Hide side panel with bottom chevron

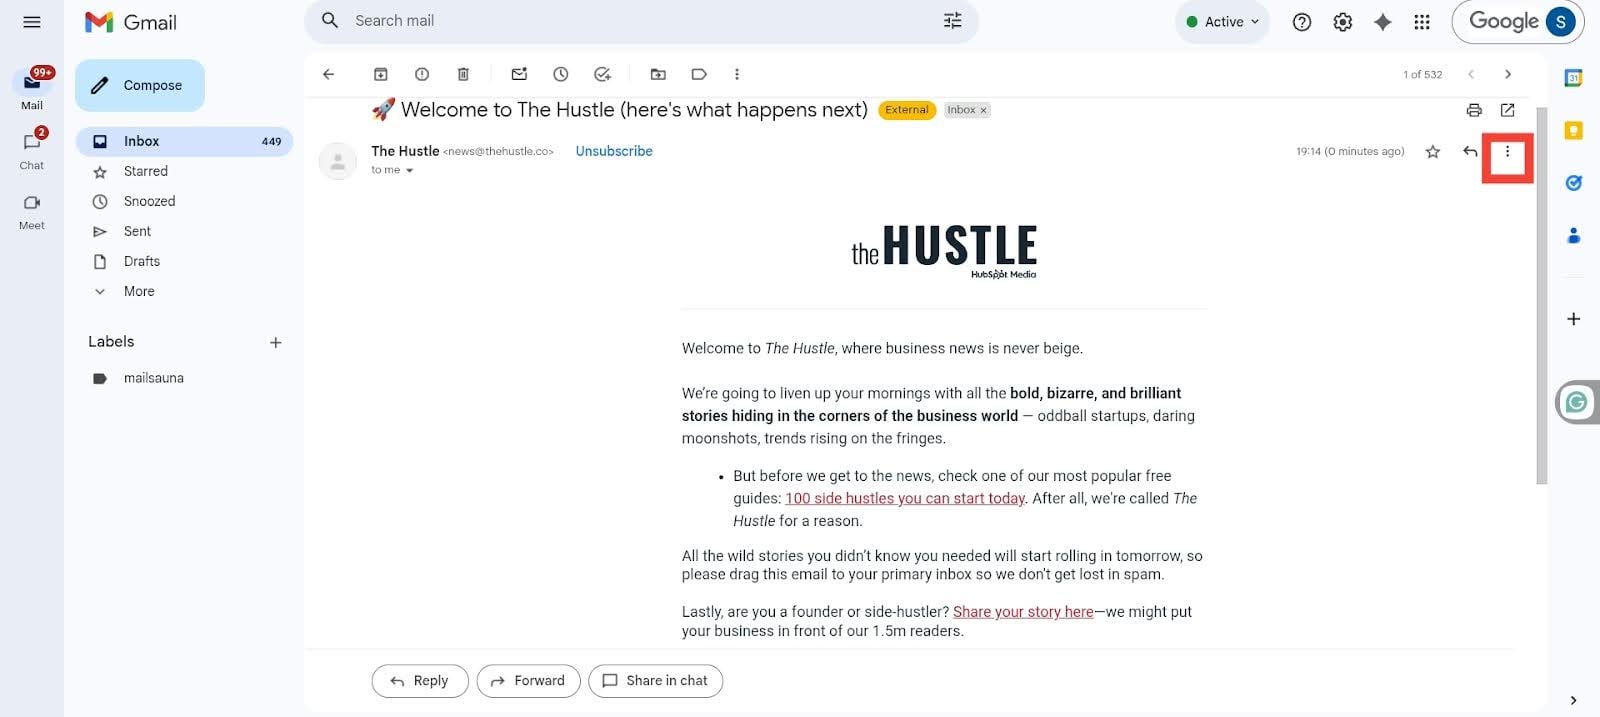click(1573, 700)
